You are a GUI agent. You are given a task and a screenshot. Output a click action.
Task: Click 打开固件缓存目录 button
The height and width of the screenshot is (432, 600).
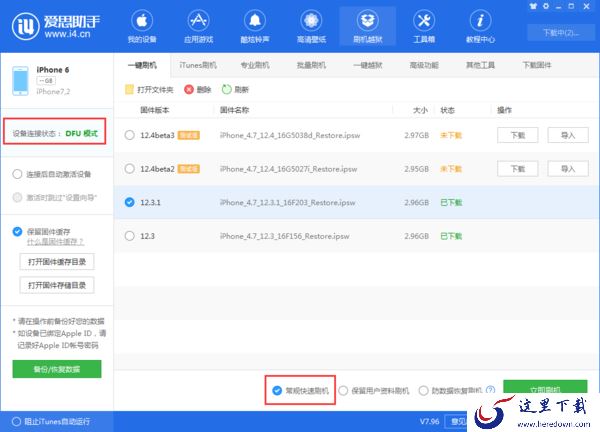click(x=57, y=262)
